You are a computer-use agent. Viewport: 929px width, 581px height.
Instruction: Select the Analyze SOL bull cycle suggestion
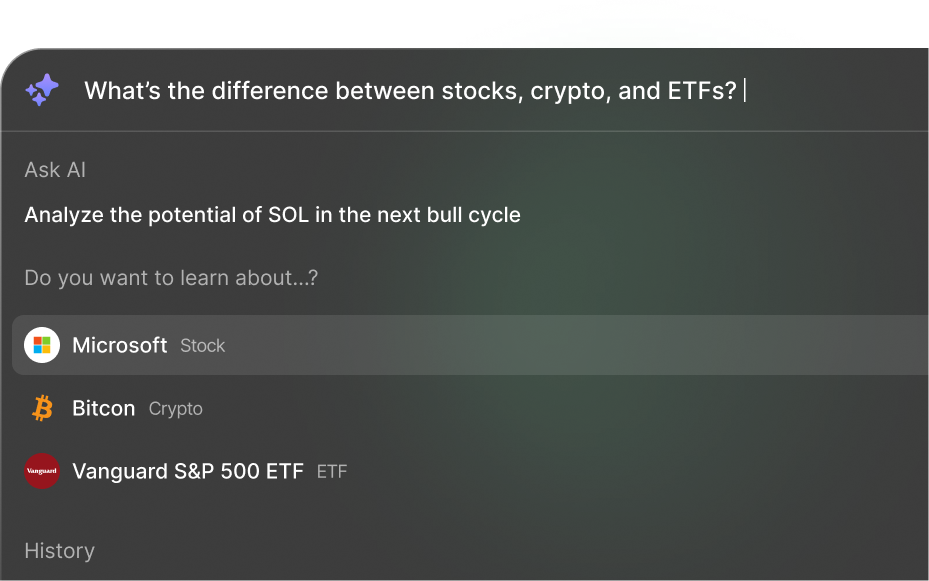[272, 215]
